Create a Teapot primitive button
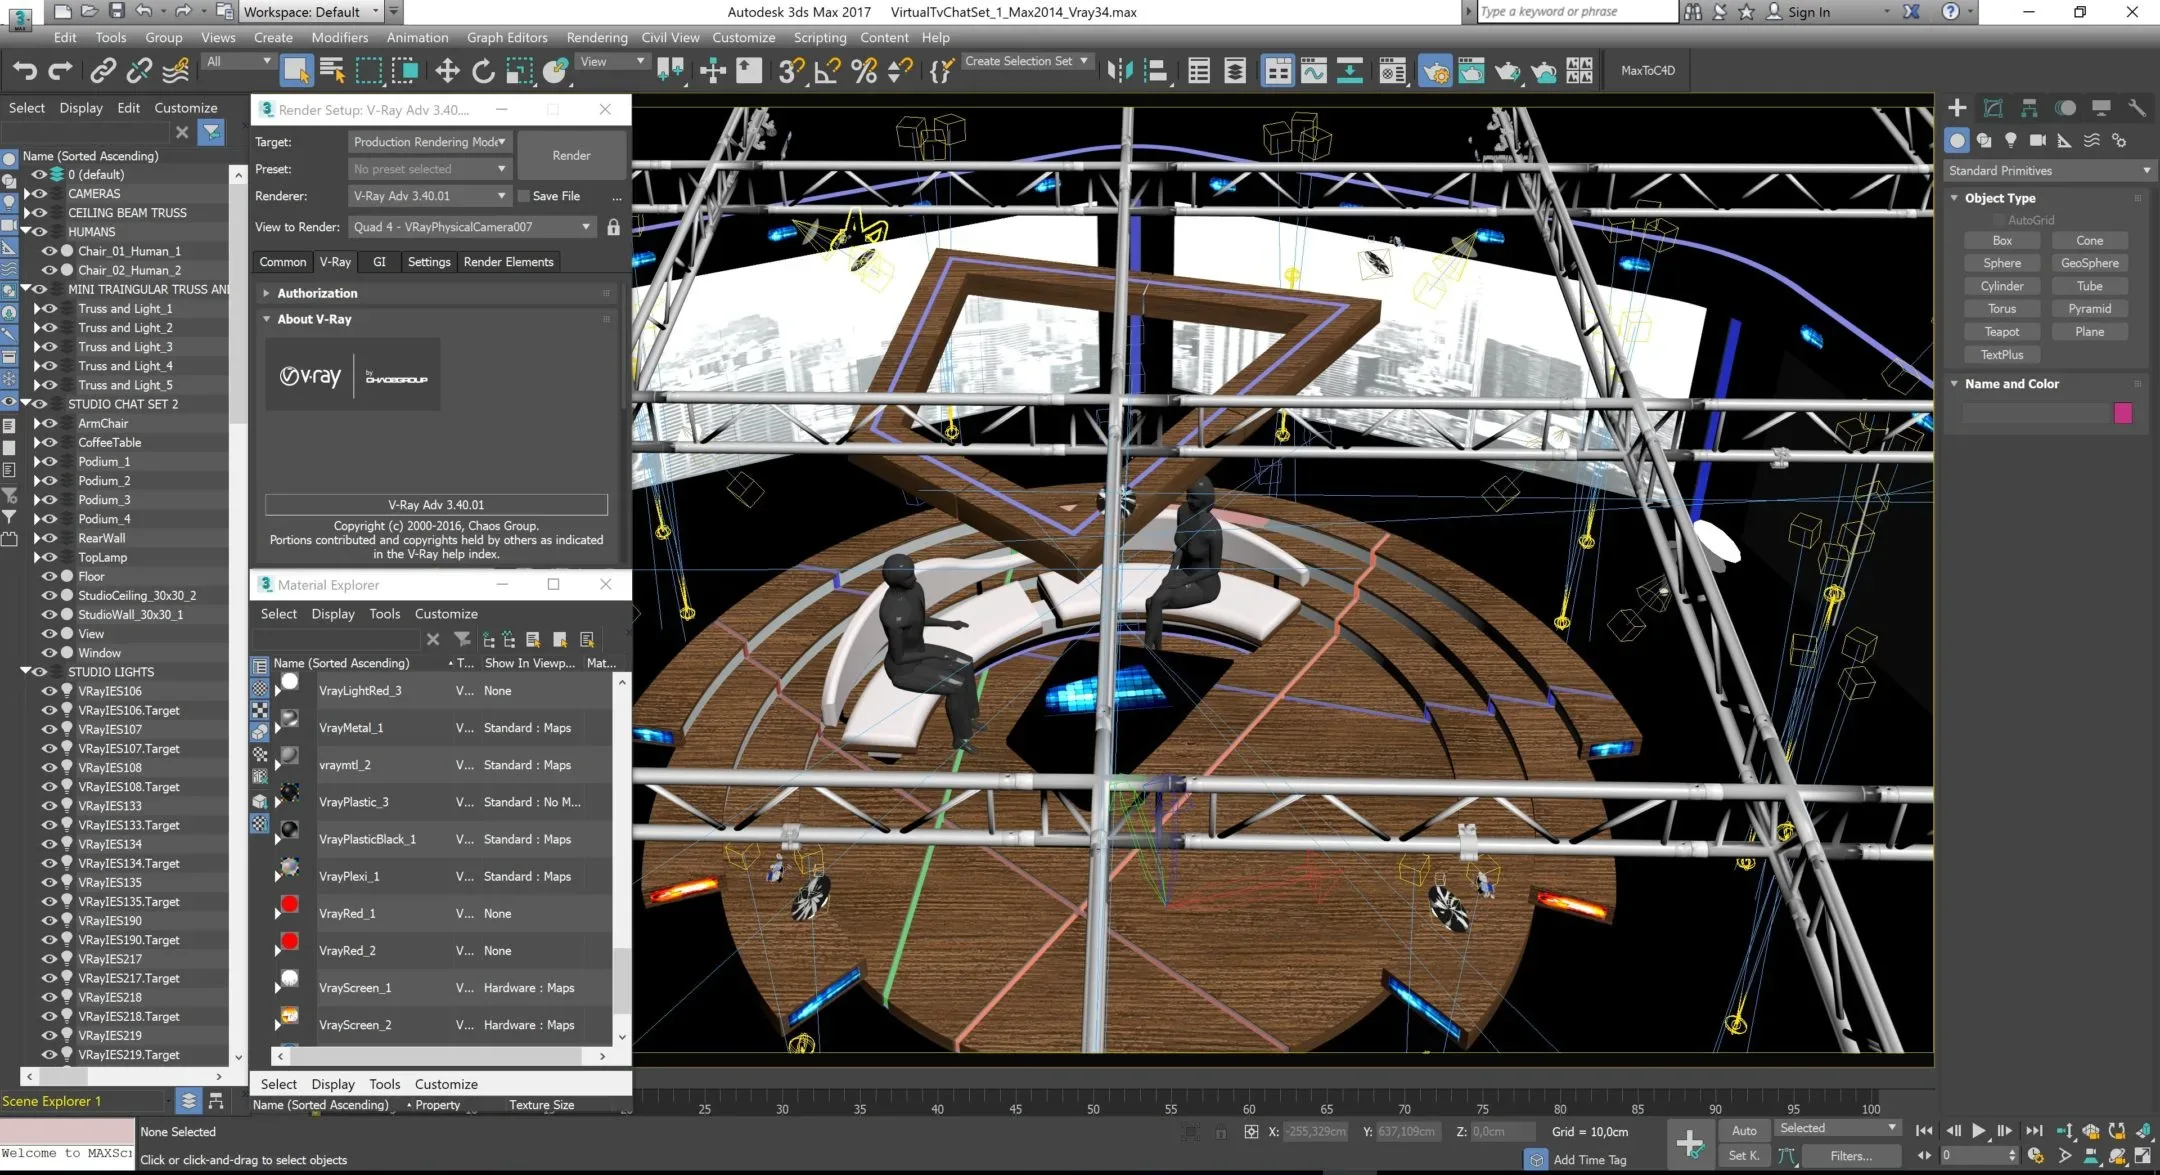 click(x=2001, y=332)
